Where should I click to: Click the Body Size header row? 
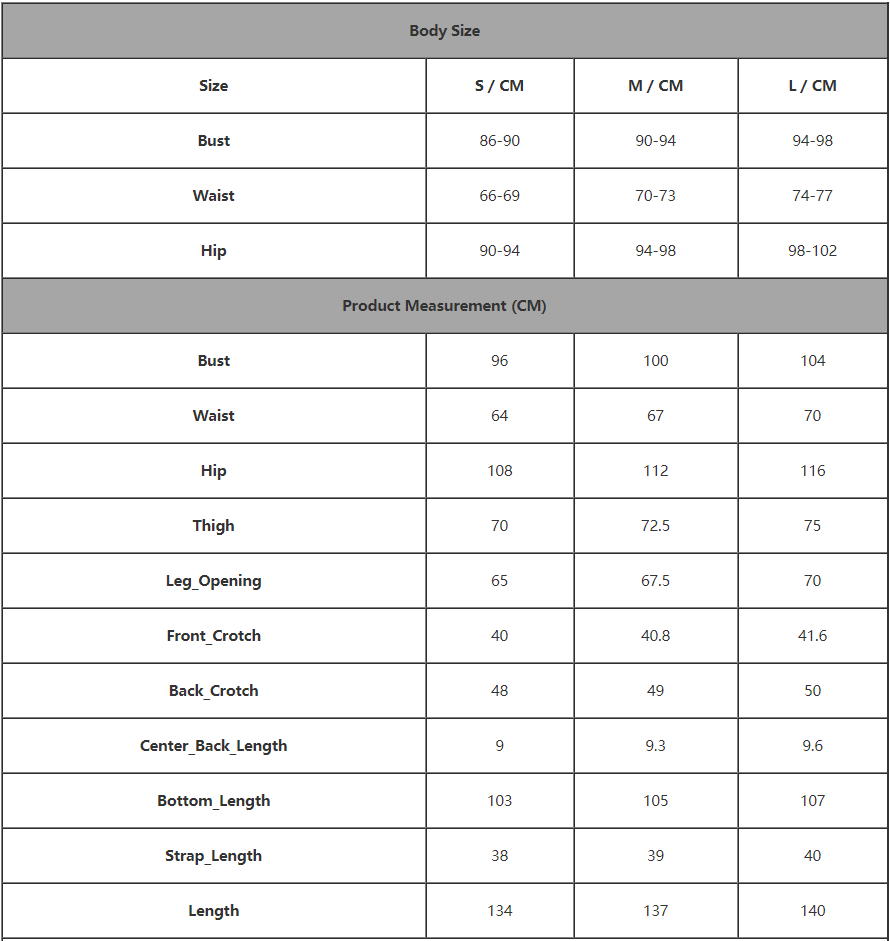(444, 31)
